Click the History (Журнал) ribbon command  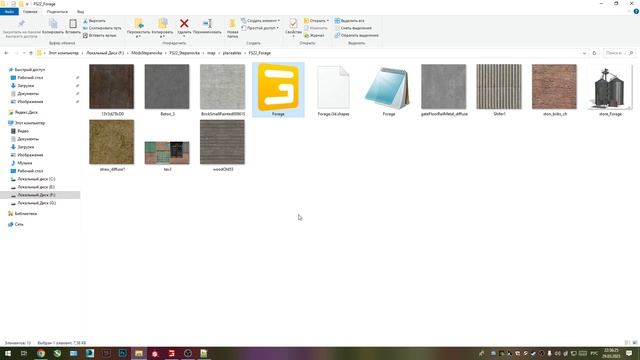[x=314, y=36]
